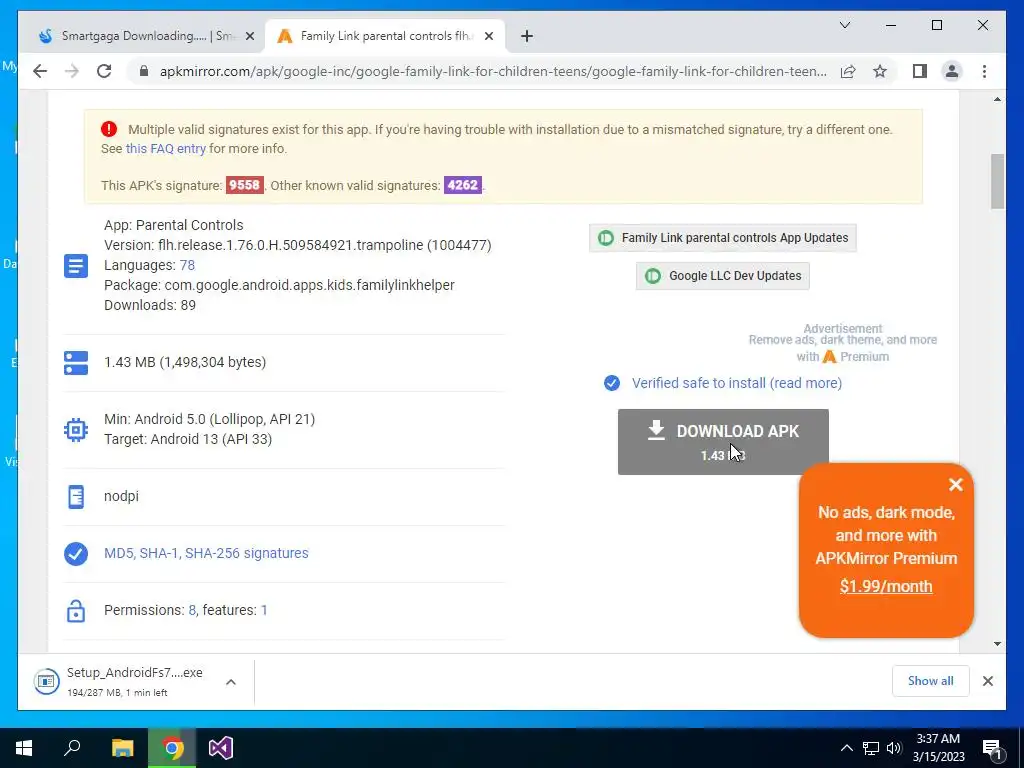Close the Family Link parental controls tab
This screenshot has width=1024, height=768.
click(x=488, y=36)
